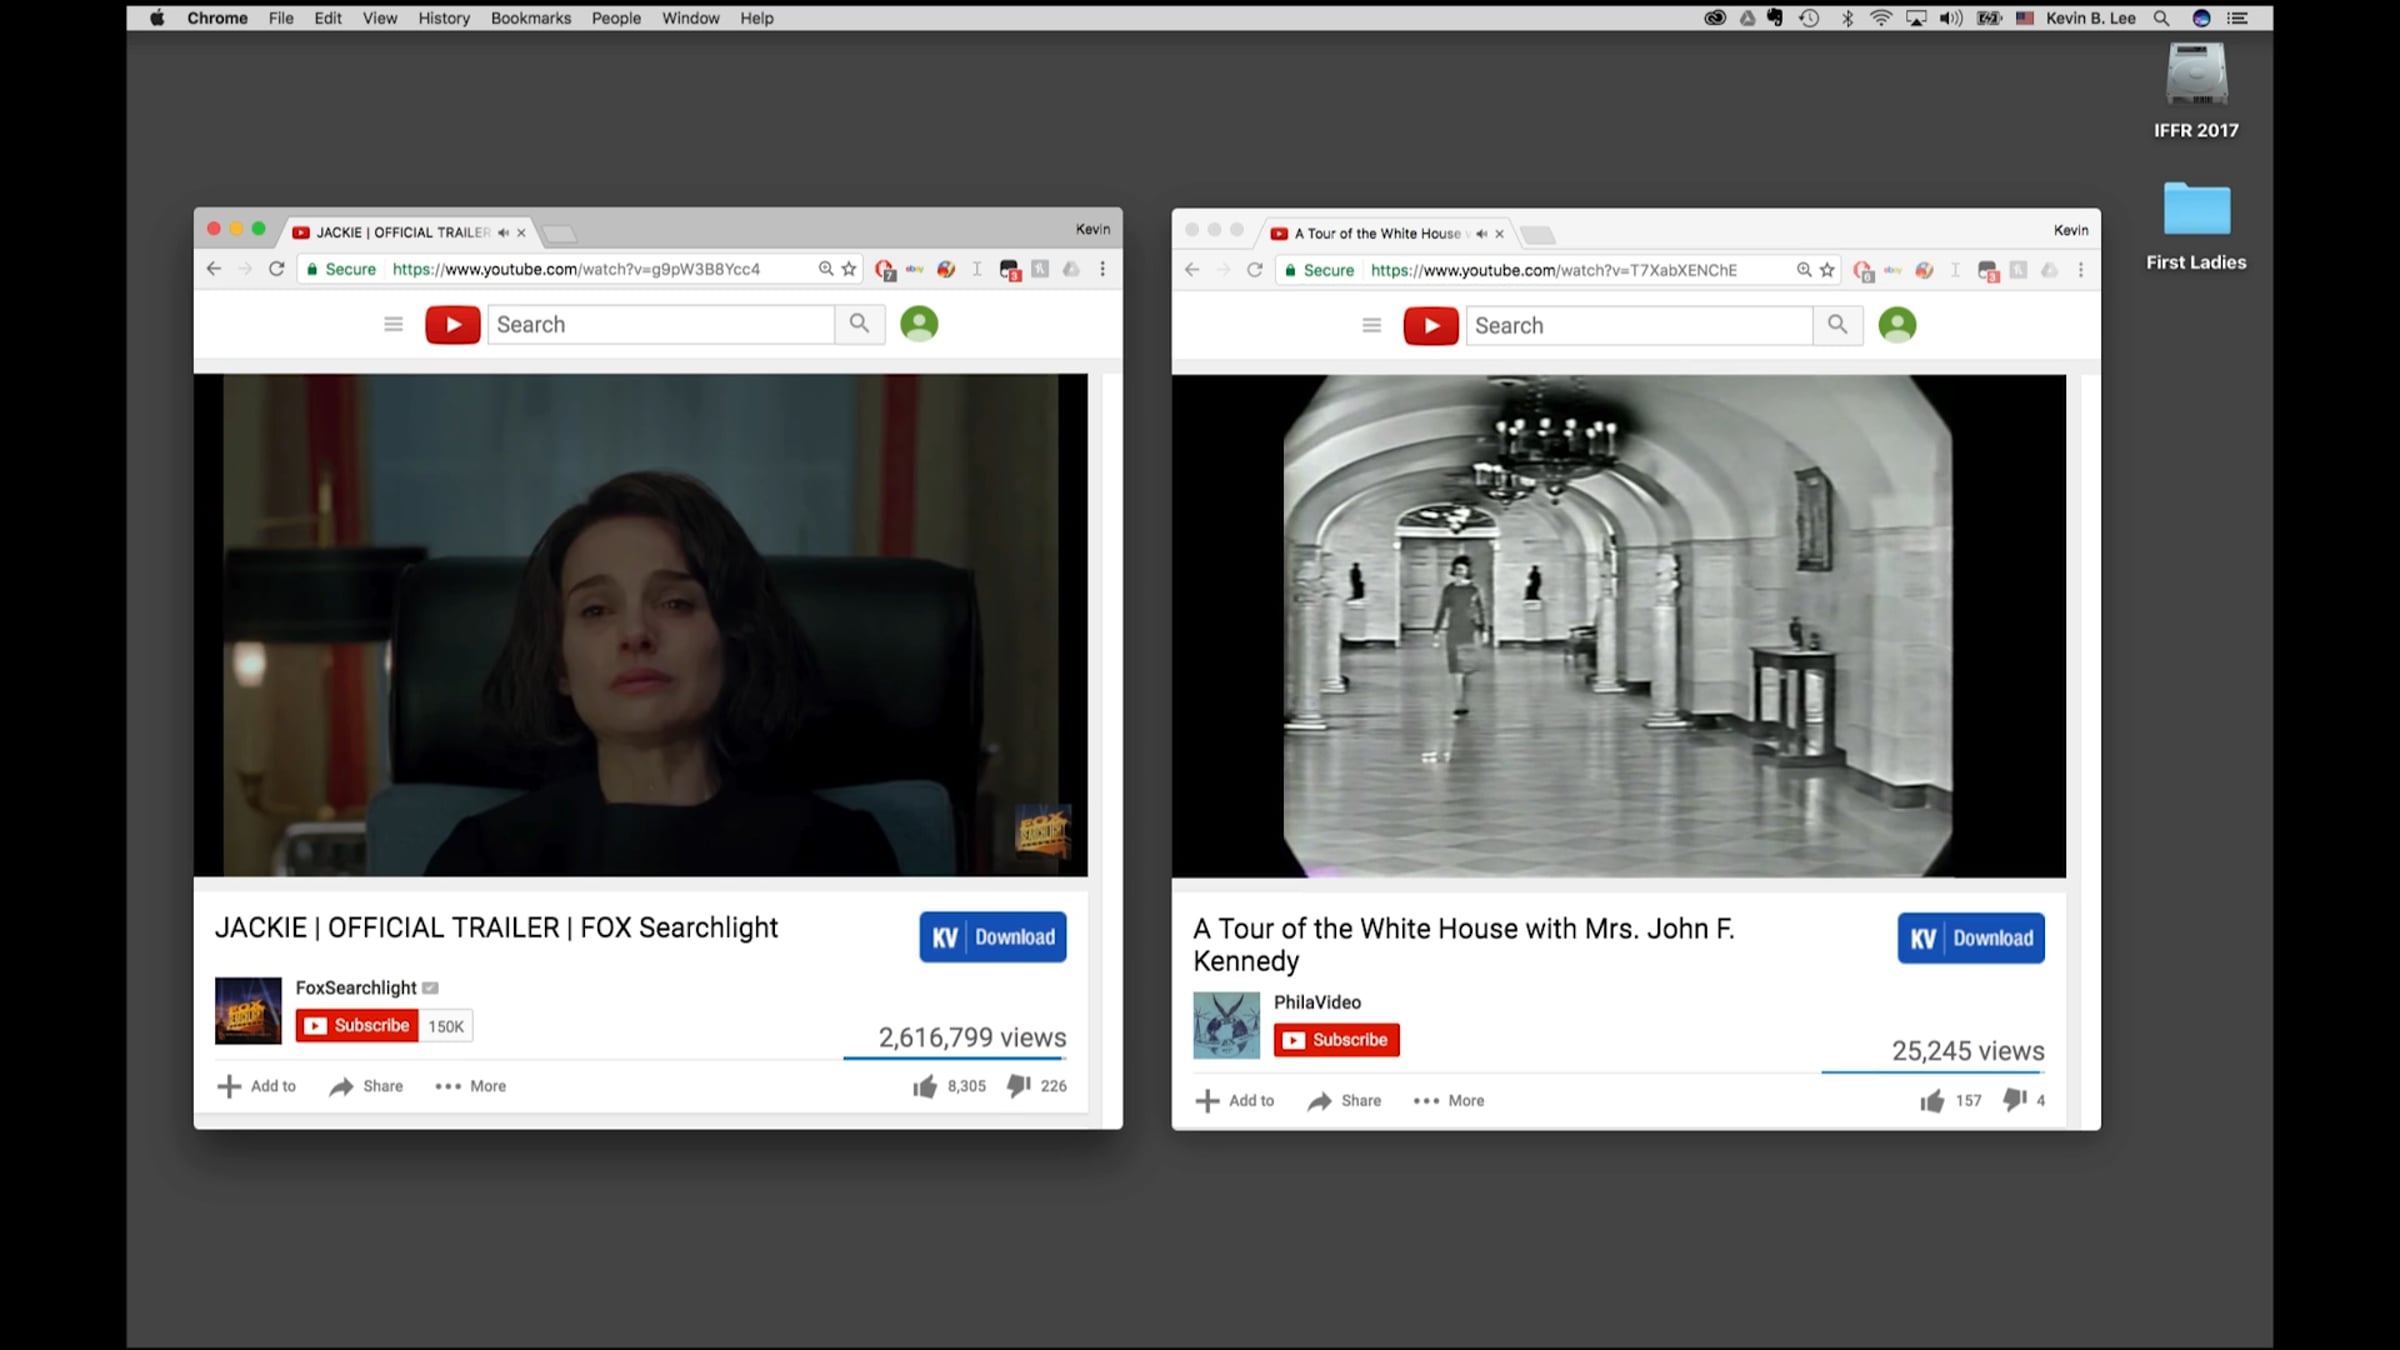Subscribe to the FoxSearchlight channel

pyautogui.click(x=357, y=1026)
